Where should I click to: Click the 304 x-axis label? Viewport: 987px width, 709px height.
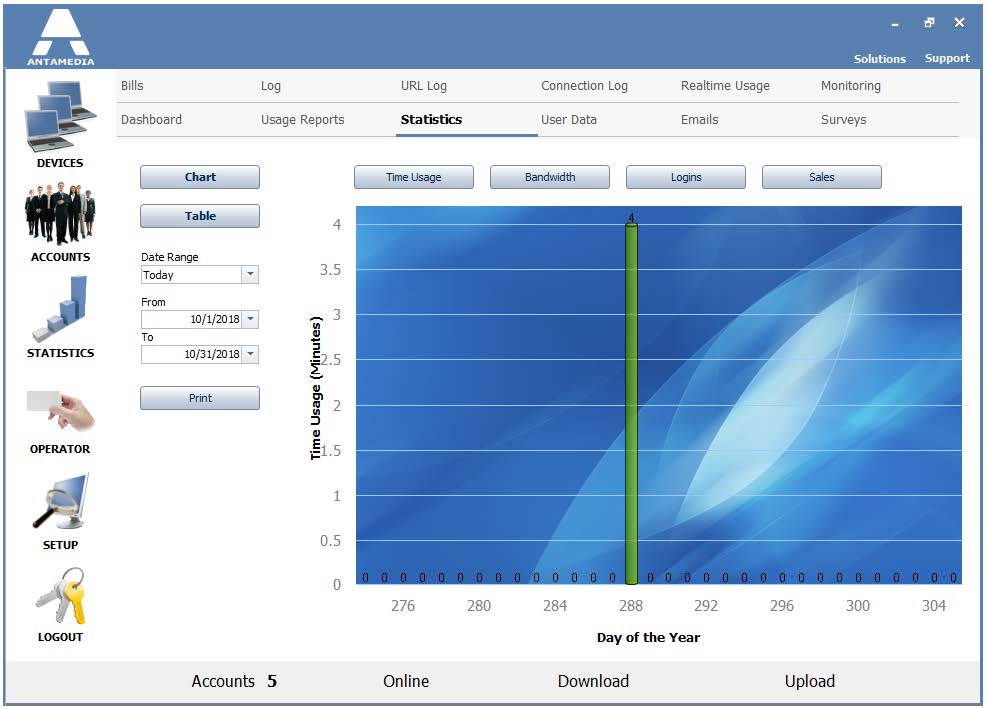point(933,606)
